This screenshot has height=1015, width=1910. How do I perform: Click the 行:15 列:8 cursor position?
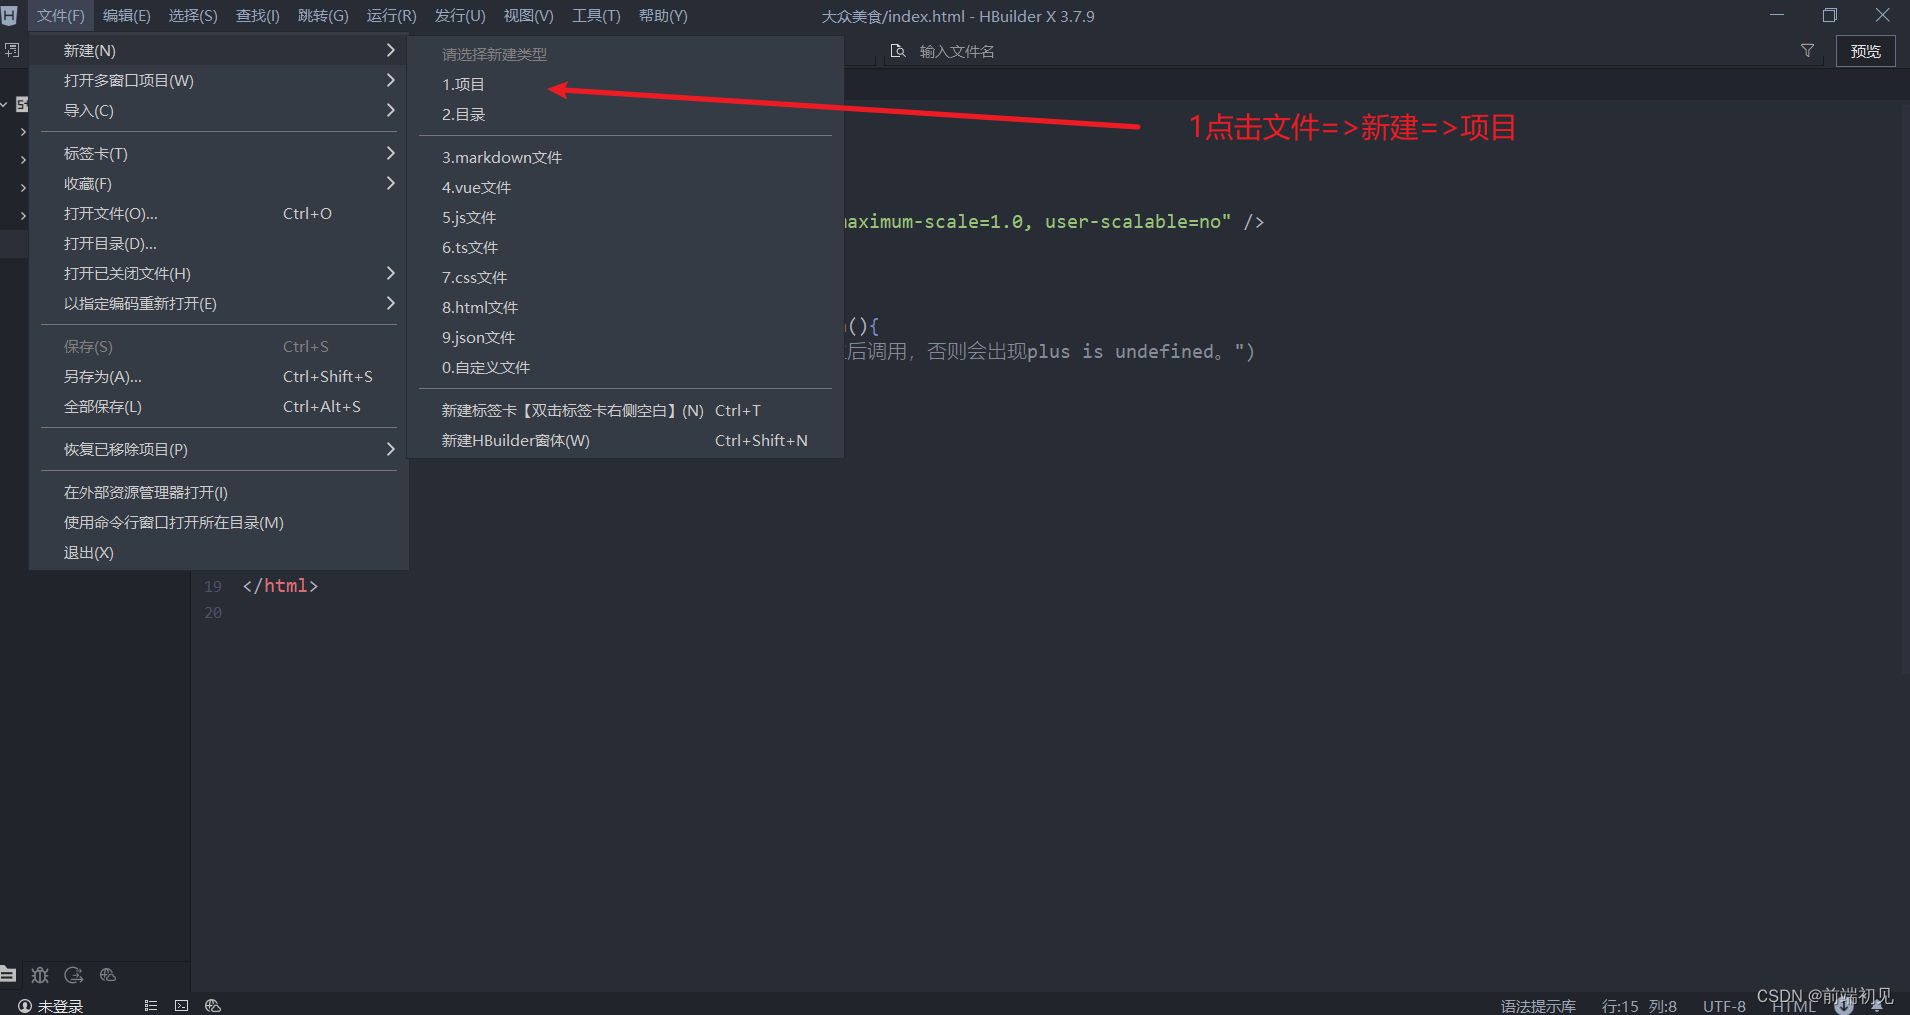(1639, 1006)
